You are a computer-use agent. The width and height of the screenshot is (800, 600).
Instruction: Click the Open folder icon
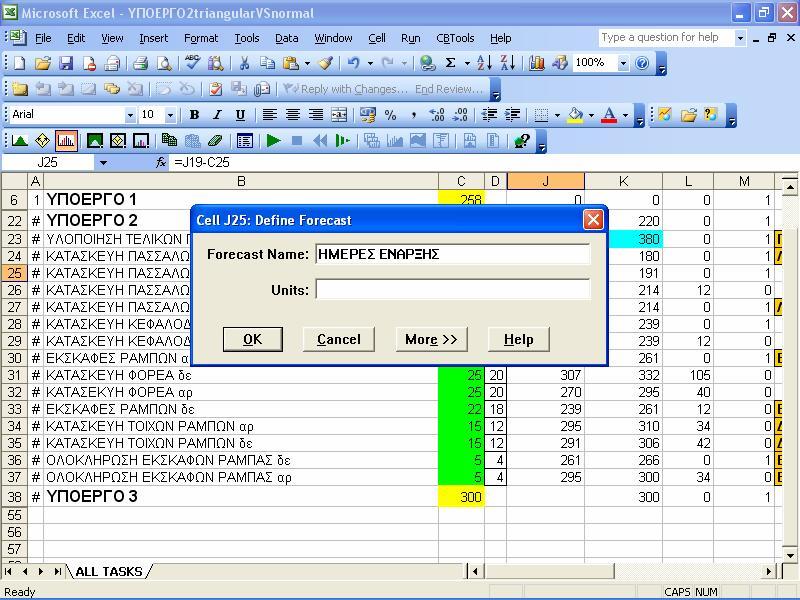(x=43, y=63)
